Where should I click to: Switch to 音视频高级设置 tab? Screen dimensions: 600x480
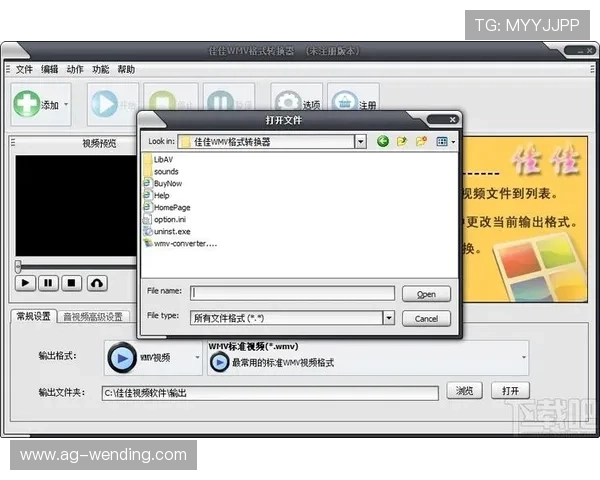click(93, 317)
